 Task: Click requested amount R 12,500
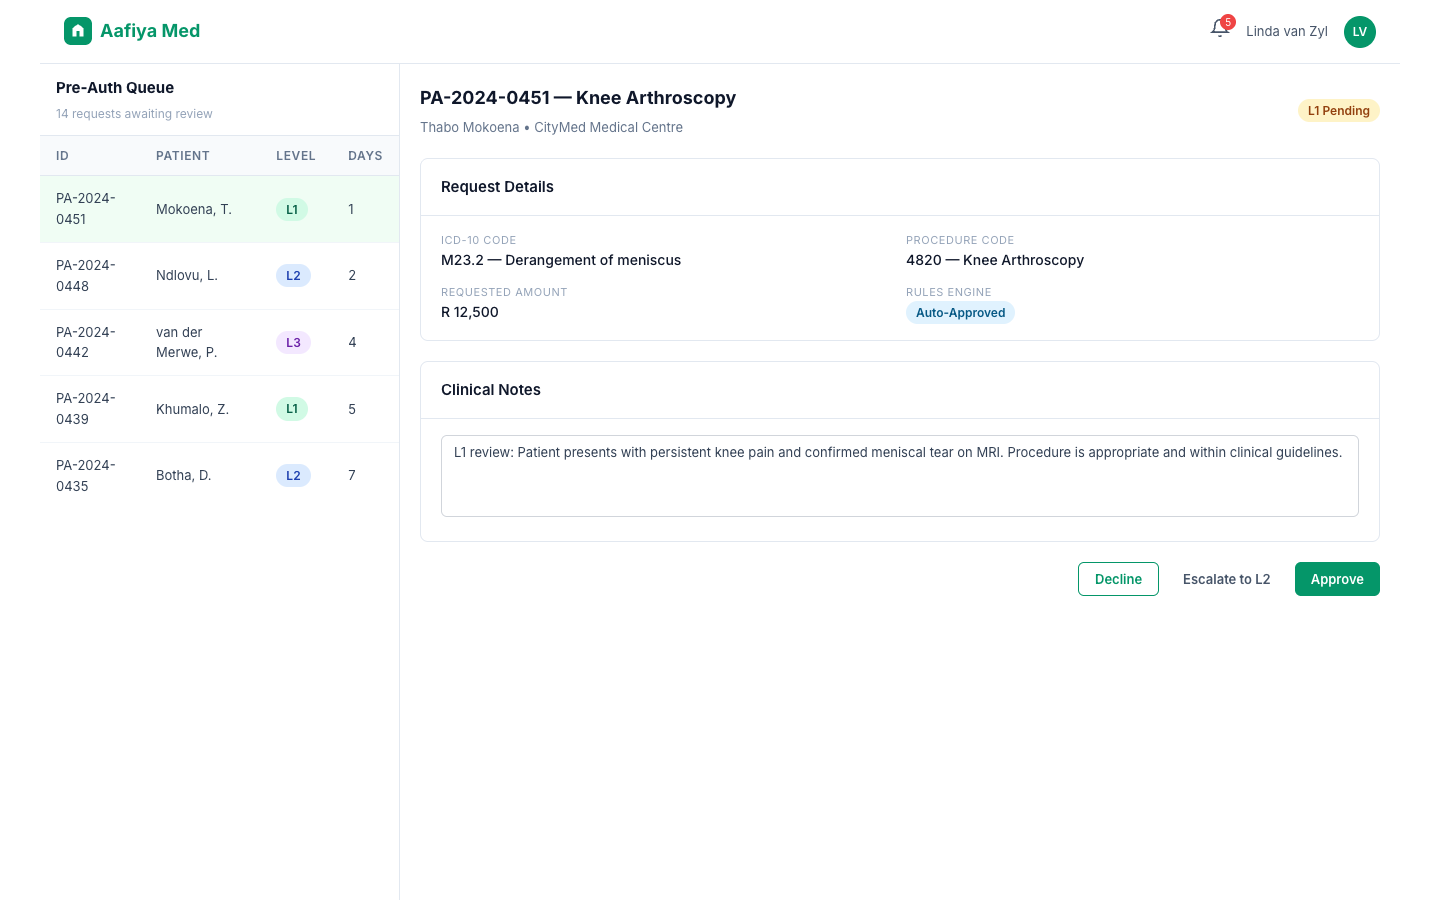pos(470,312)
